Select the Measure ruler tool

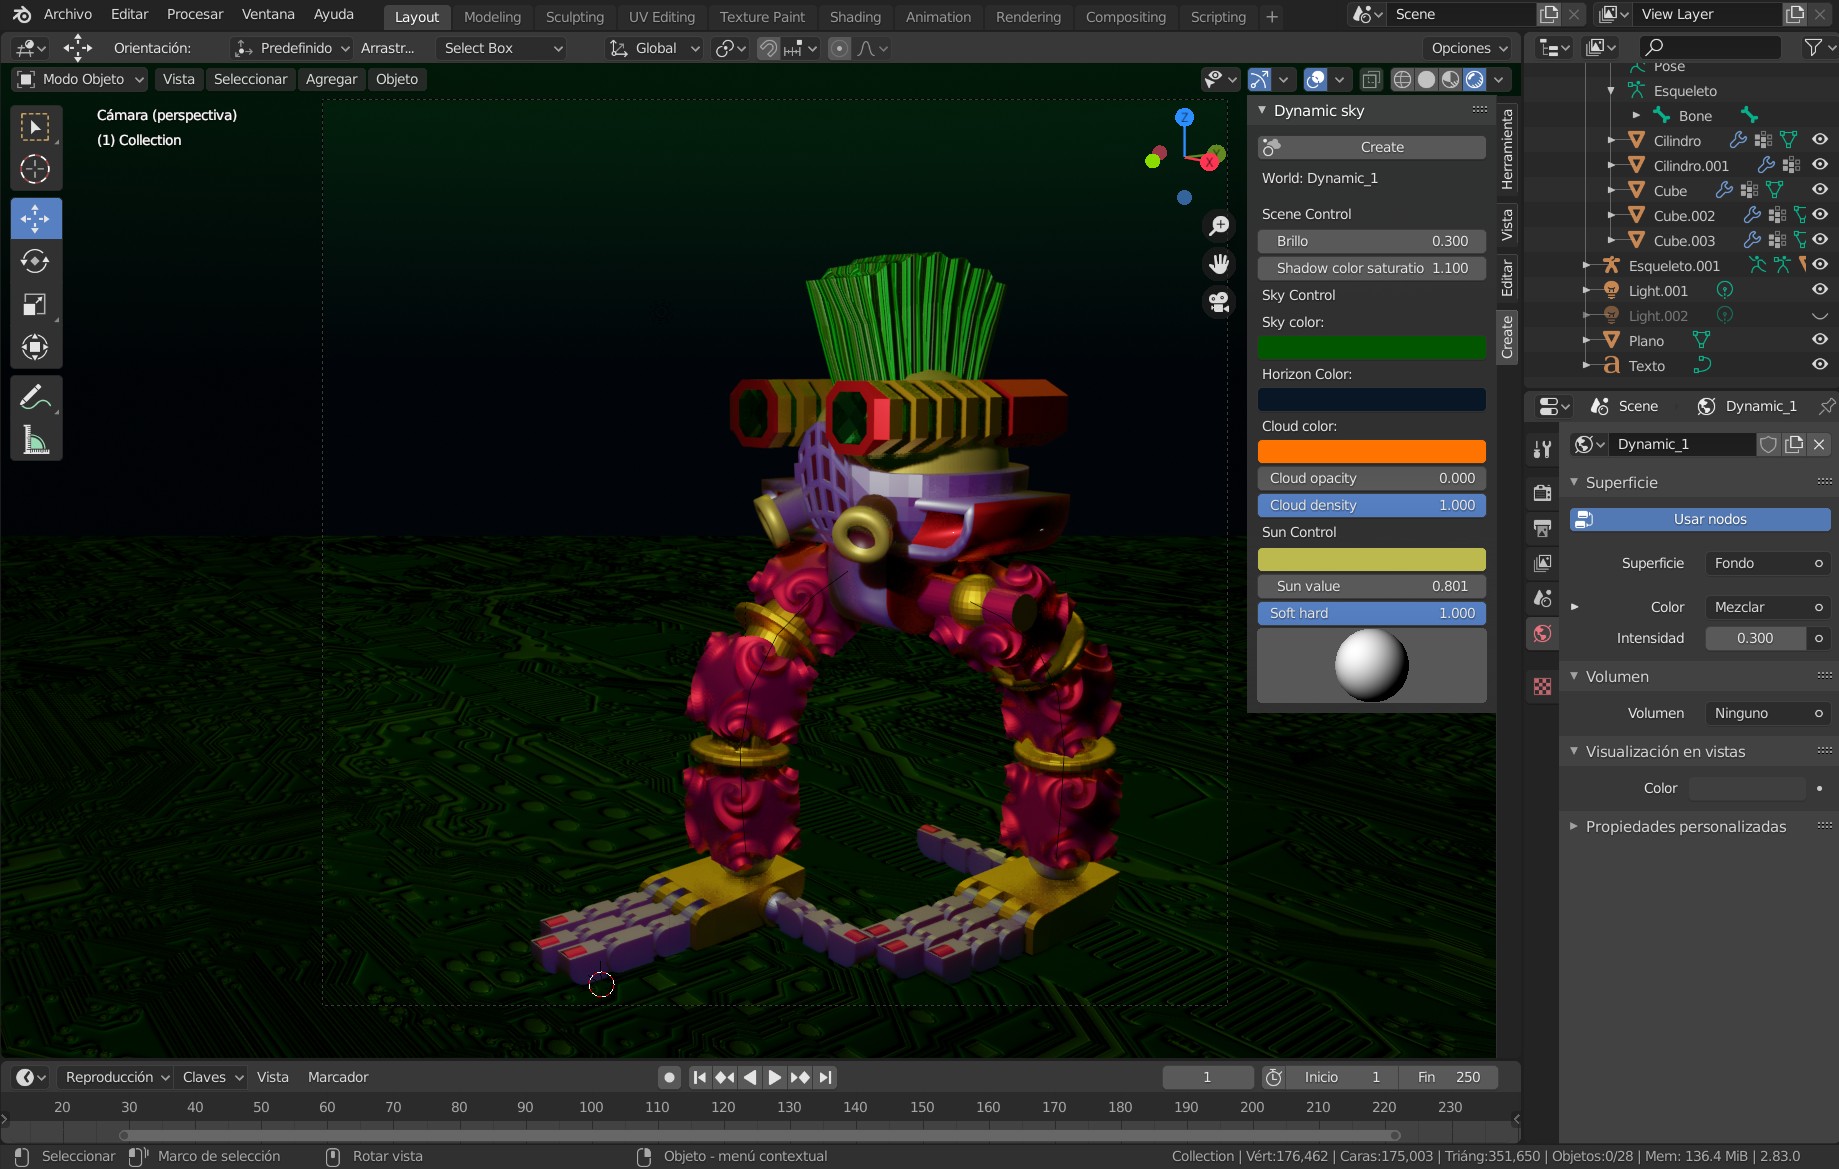35,440
